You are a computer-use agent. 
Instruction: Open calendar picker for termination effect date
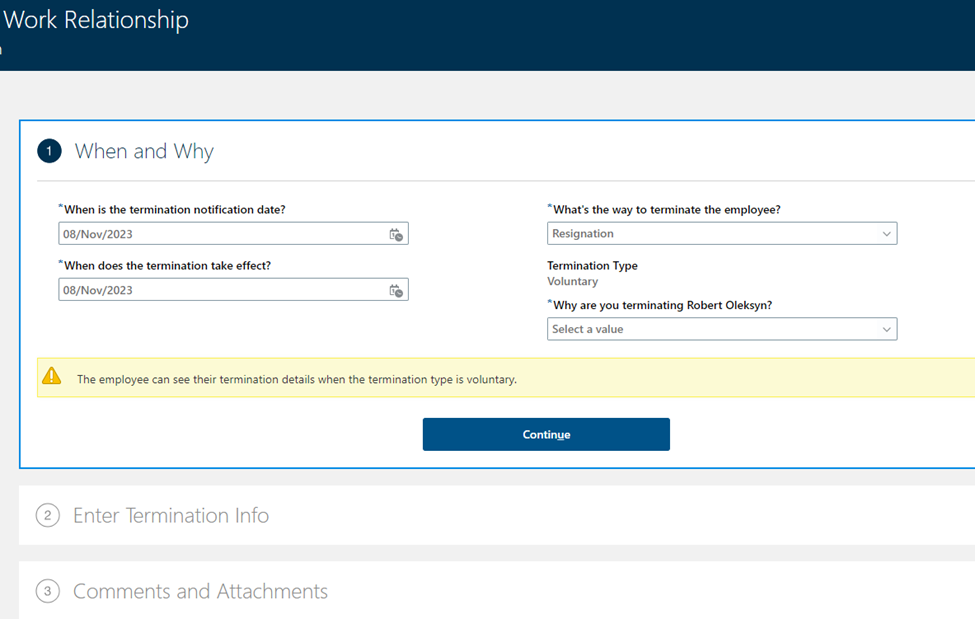[396, 291]
